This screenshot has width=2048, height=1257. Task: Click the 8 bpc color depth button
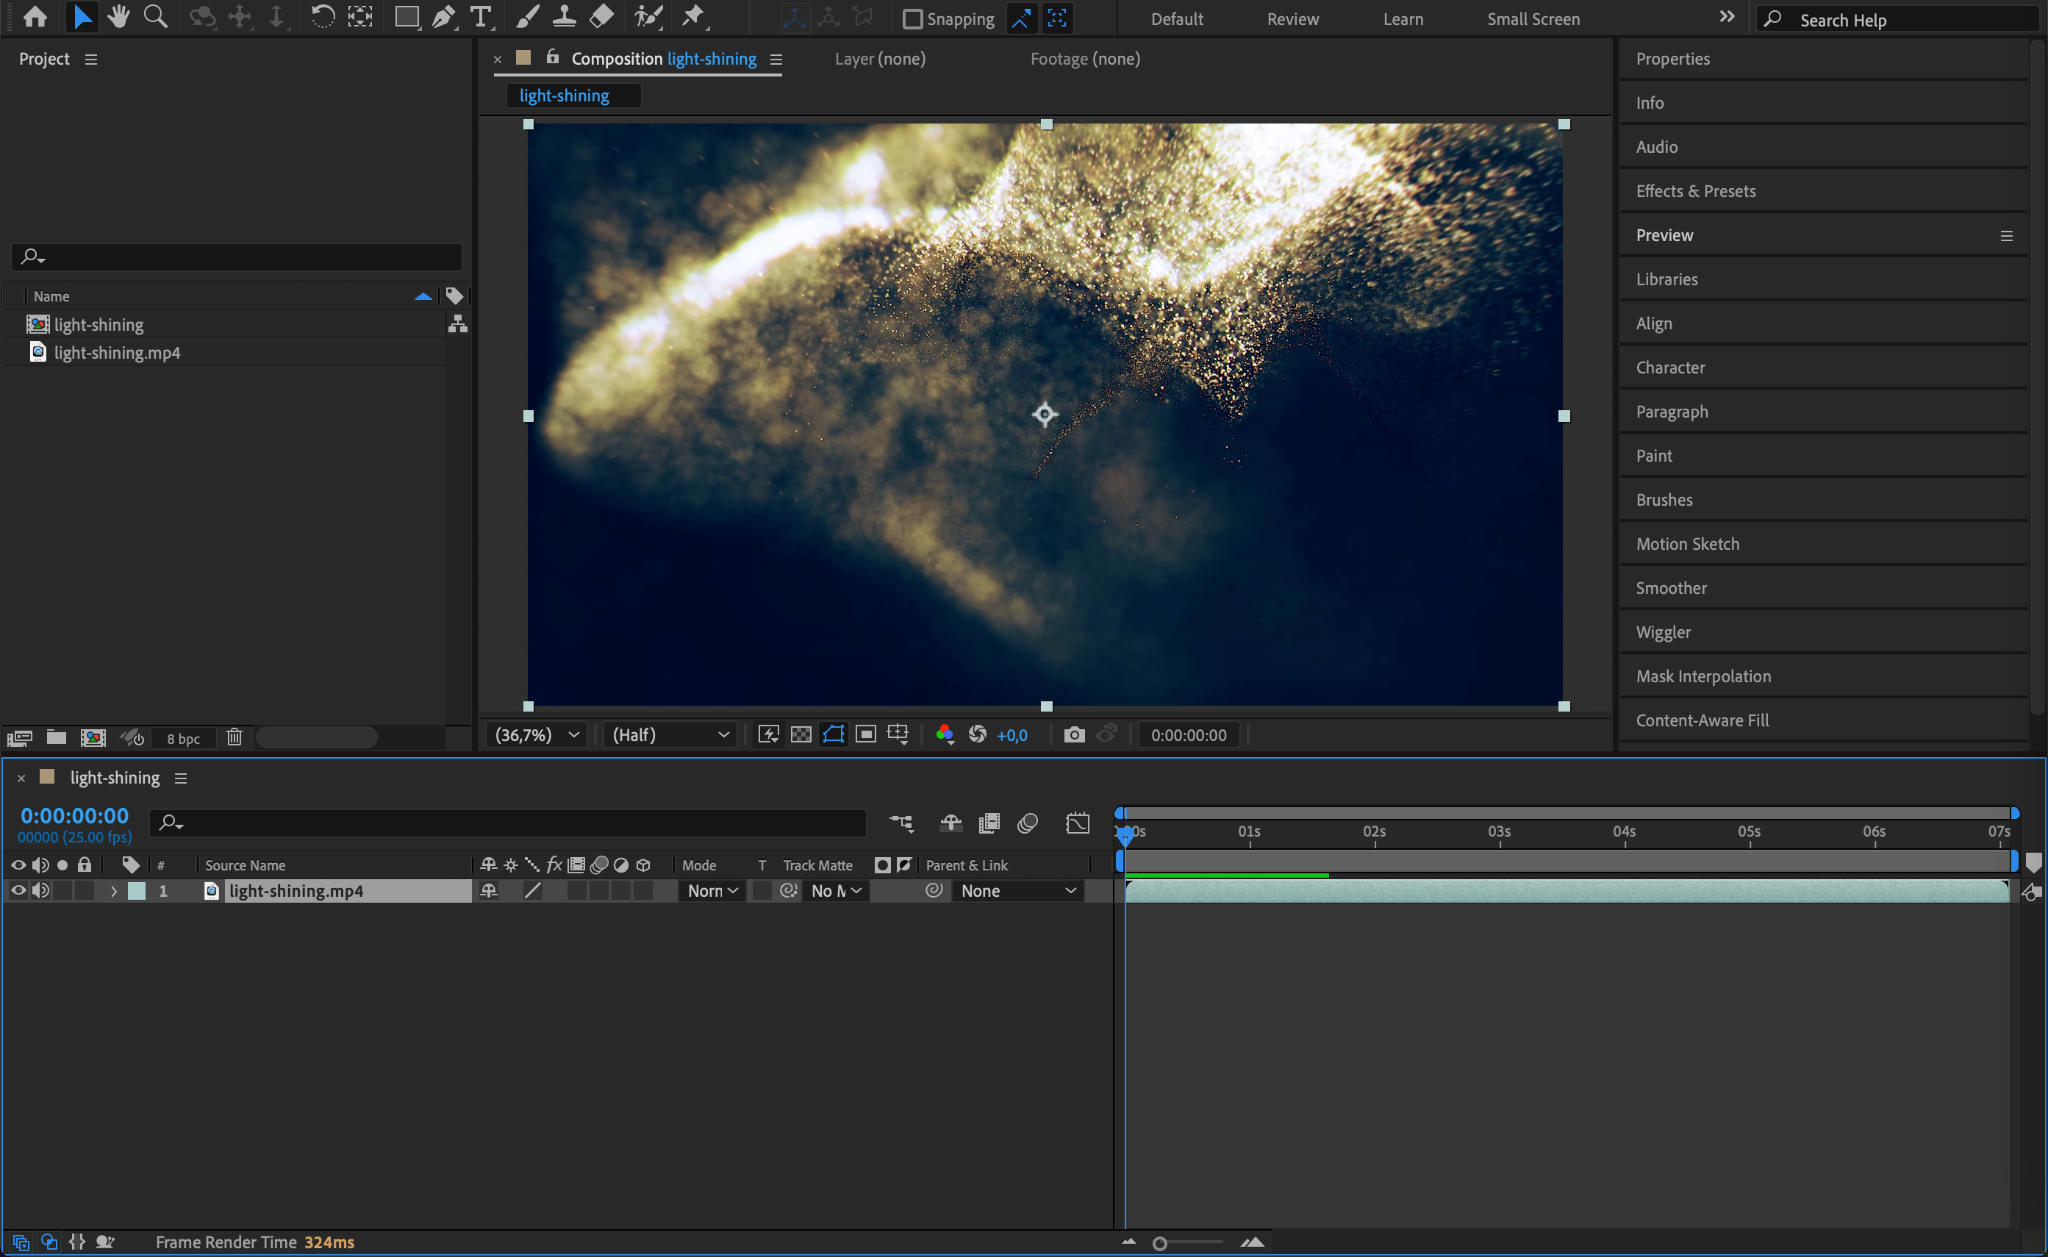pyautogui.click(x=183, y=739)
